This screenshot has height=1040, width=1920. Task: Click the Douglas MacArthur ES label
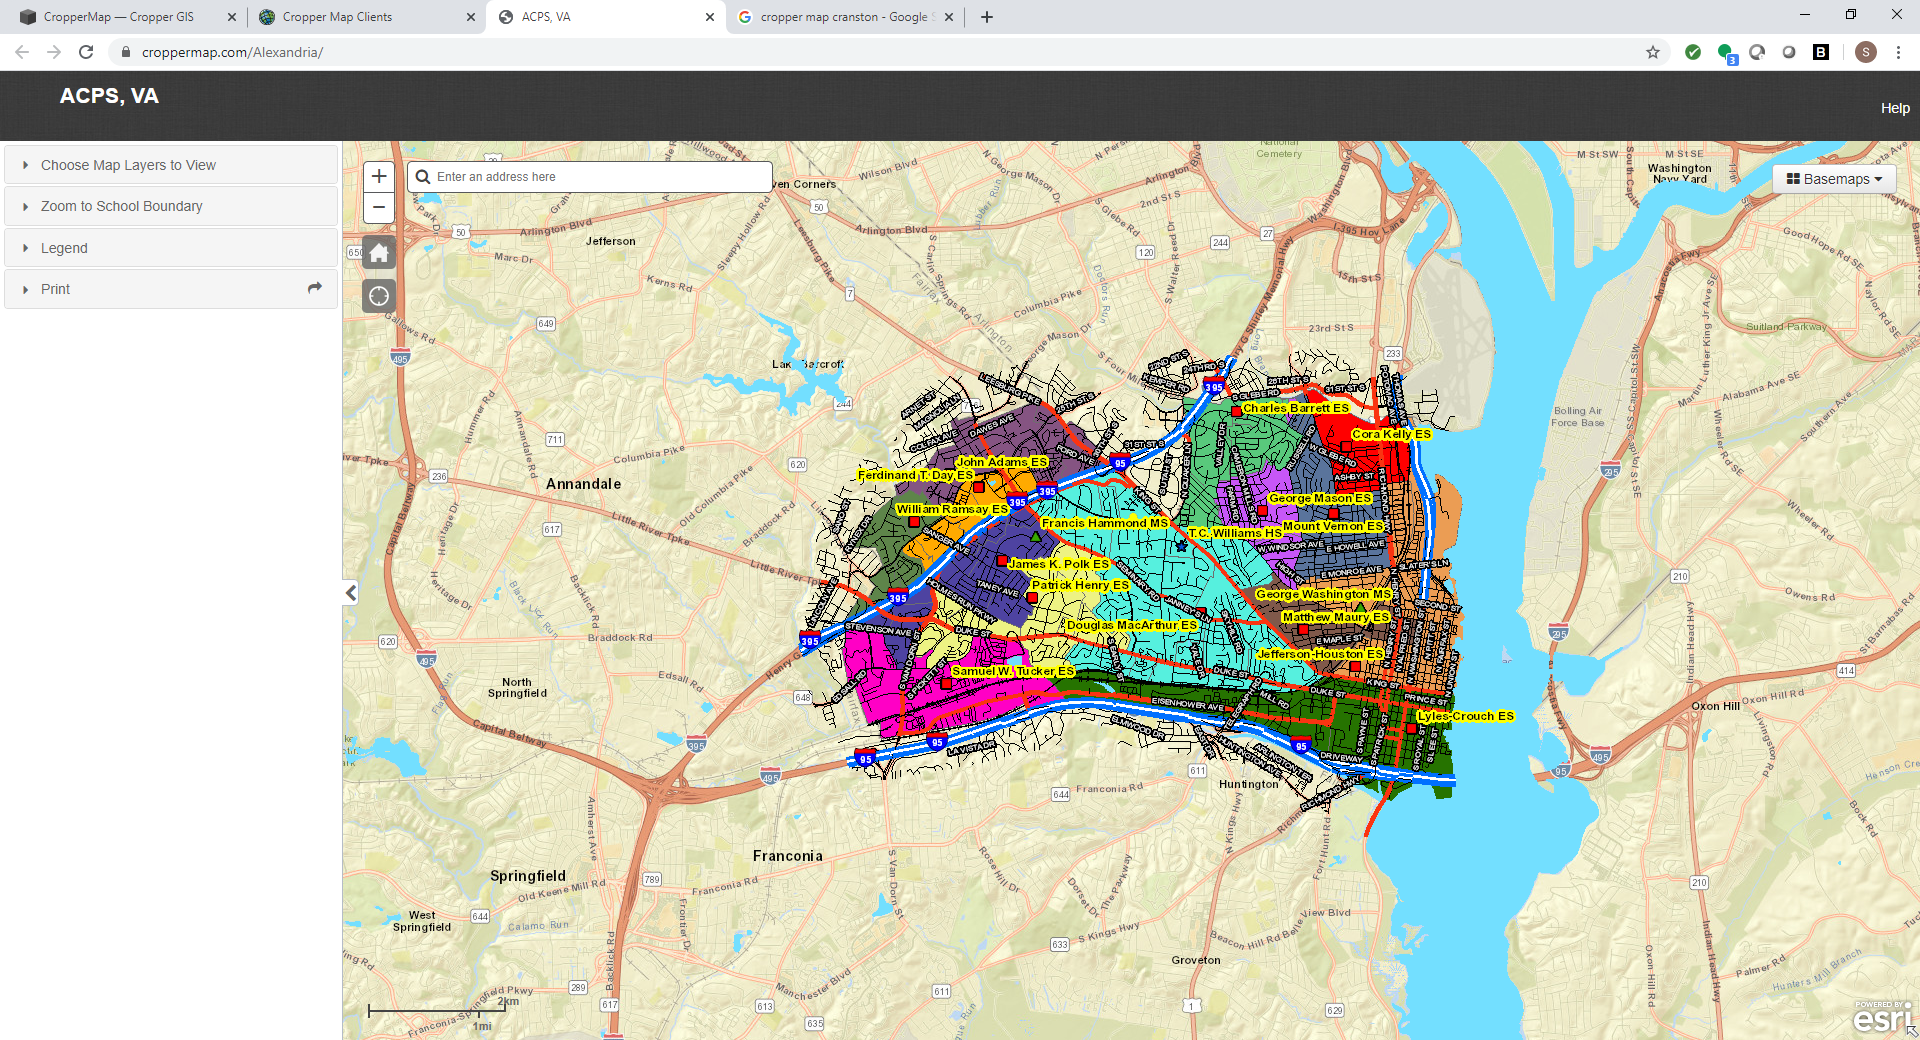(x=1131, y=625)
